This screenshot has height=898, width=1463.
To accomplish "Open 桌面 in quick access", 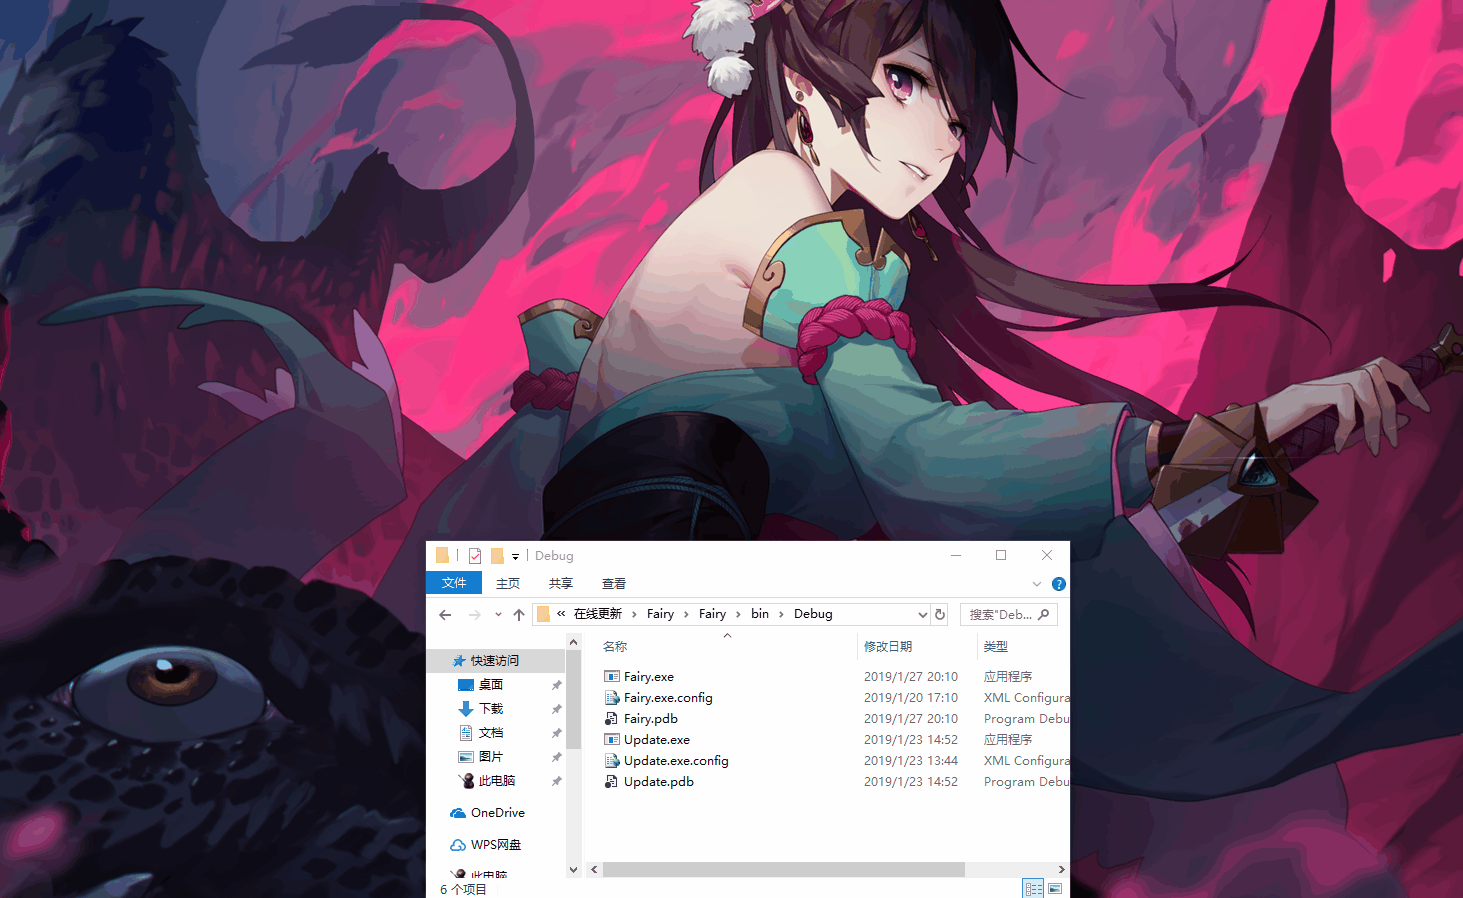I will pos(491,685).
